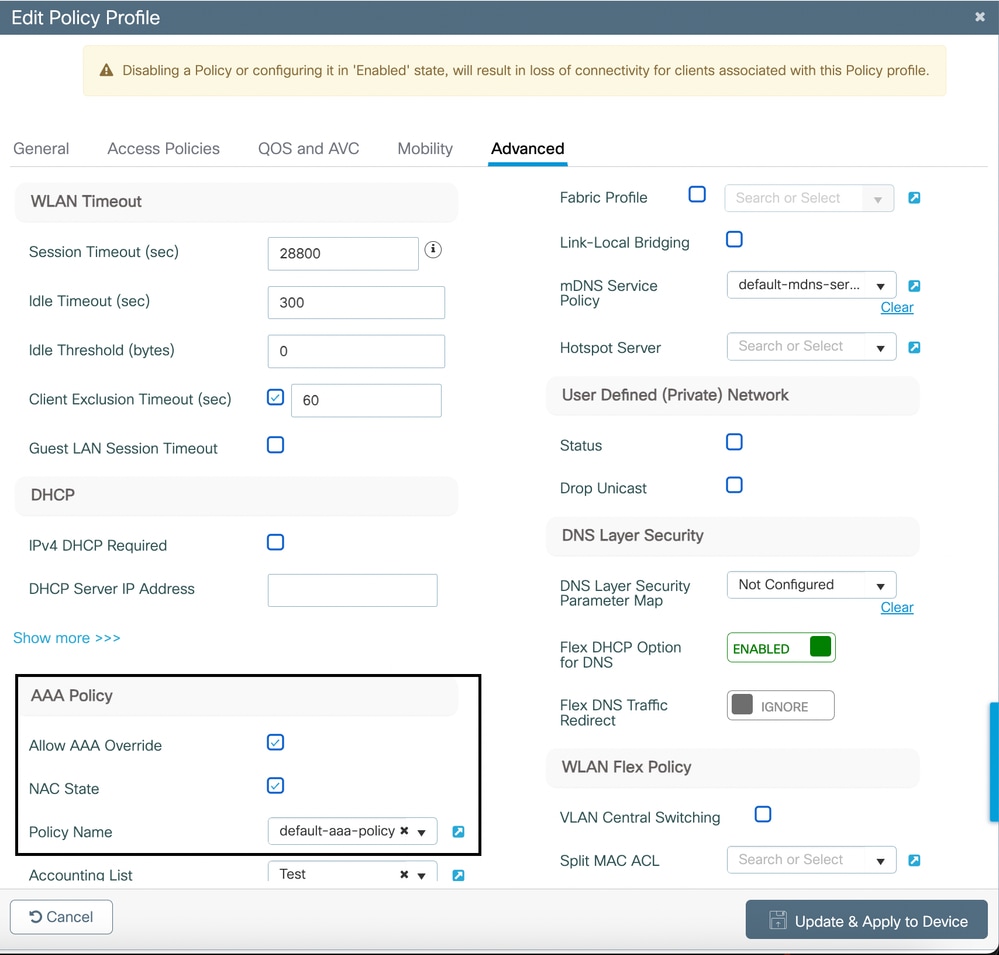999x955 pixels.
Task: Enable Link-Local Bridging
Action: click(734, 239)
